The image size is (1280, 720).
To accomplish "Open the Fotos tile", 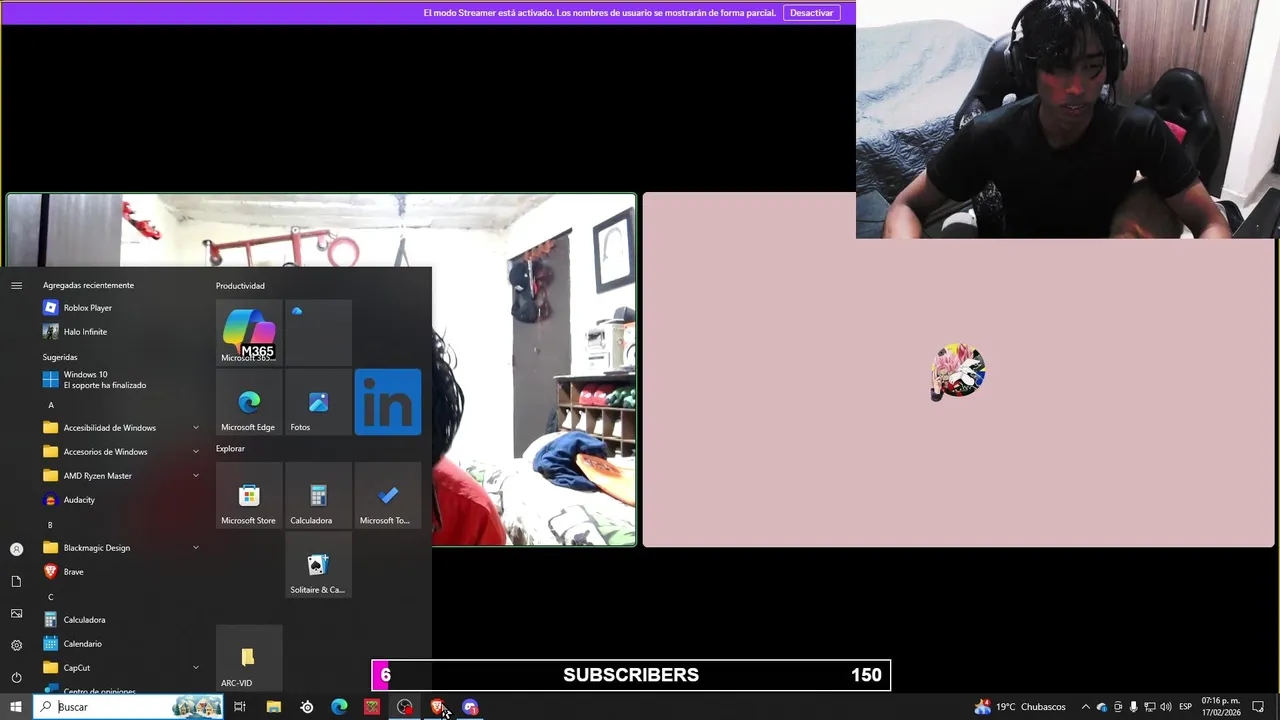I will pyautogui.click(x=318, y=402).
